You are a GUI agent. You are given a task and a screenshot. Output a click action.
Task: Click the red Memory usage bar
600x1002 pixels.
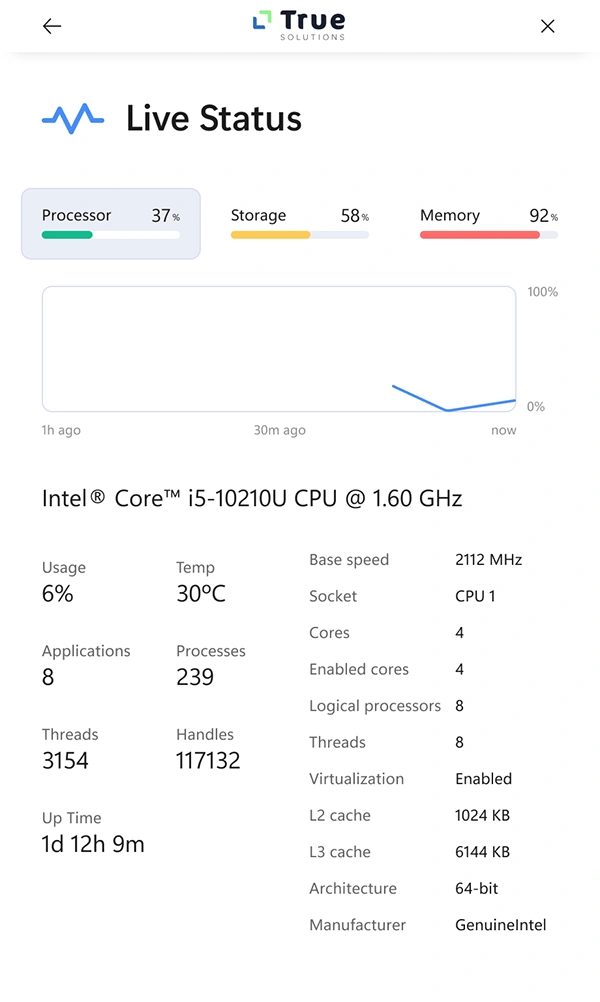(480, 235)
